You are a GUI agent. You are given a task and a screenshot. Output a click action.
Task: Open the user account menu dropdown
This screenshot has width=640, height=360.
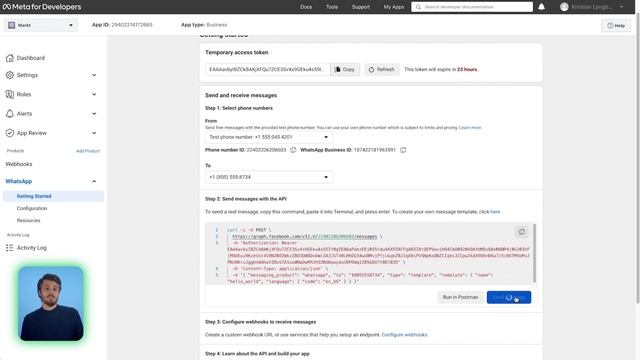pos(622,7)
